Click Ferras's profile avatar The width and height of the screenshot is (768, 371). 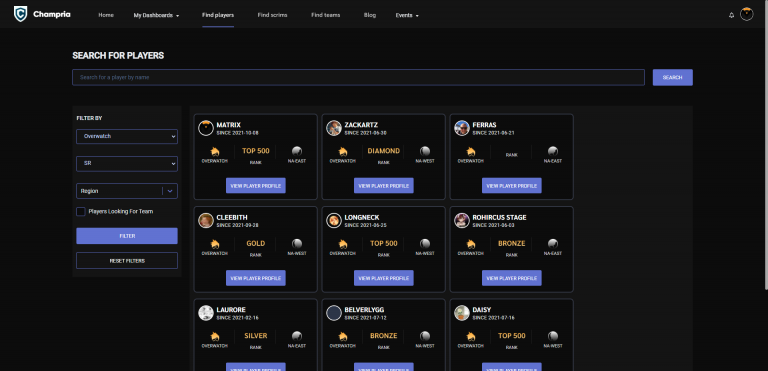click(462, 128)
